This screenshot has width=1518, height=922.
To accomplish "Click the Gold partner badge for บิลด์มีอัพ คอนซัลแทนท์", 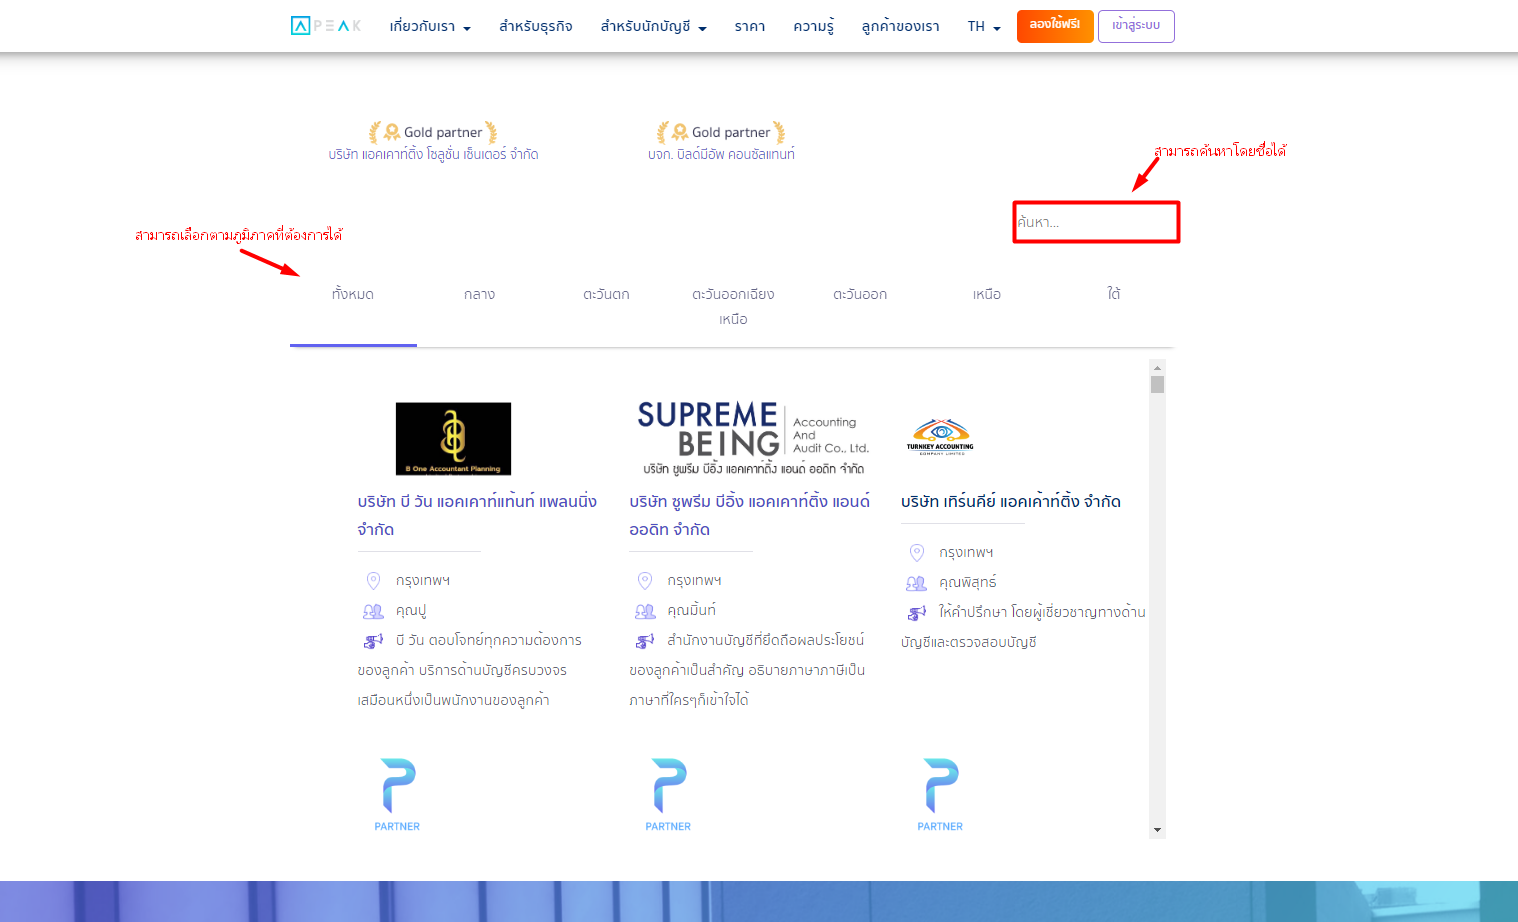I will pyautogui.click(x=721, y=132).
